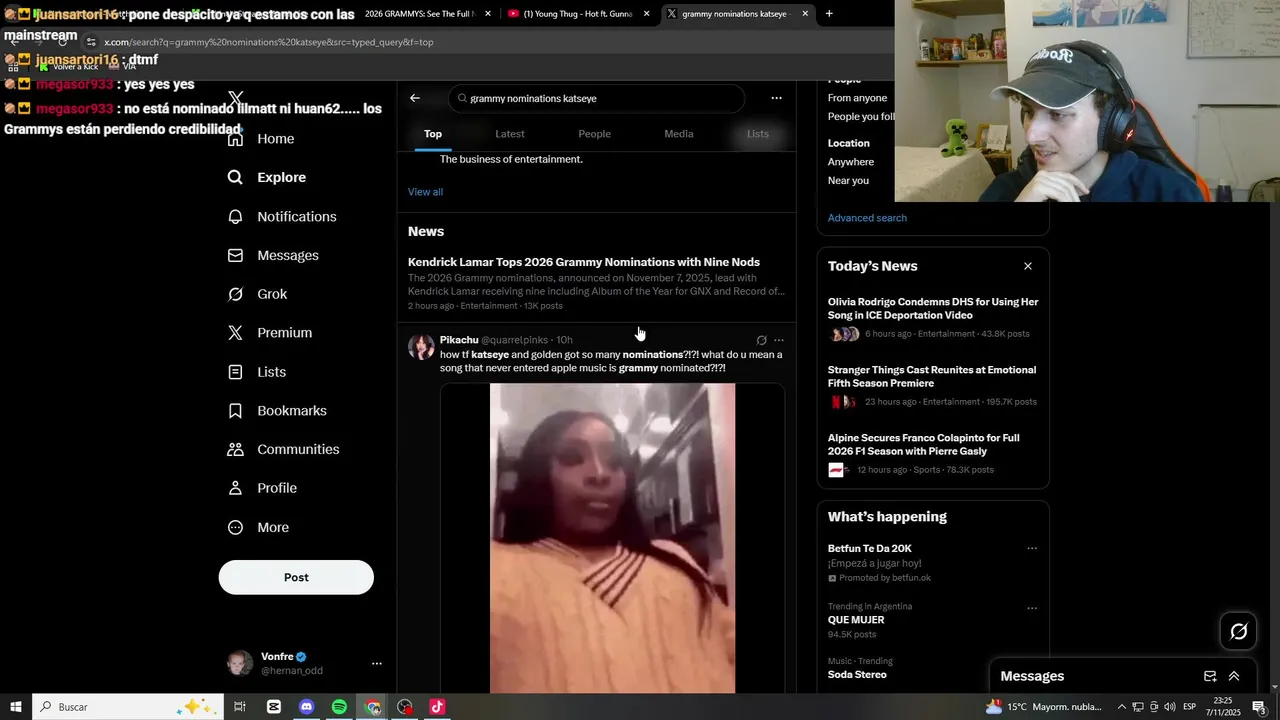Open Premium in the sidebar

point(270,333)
